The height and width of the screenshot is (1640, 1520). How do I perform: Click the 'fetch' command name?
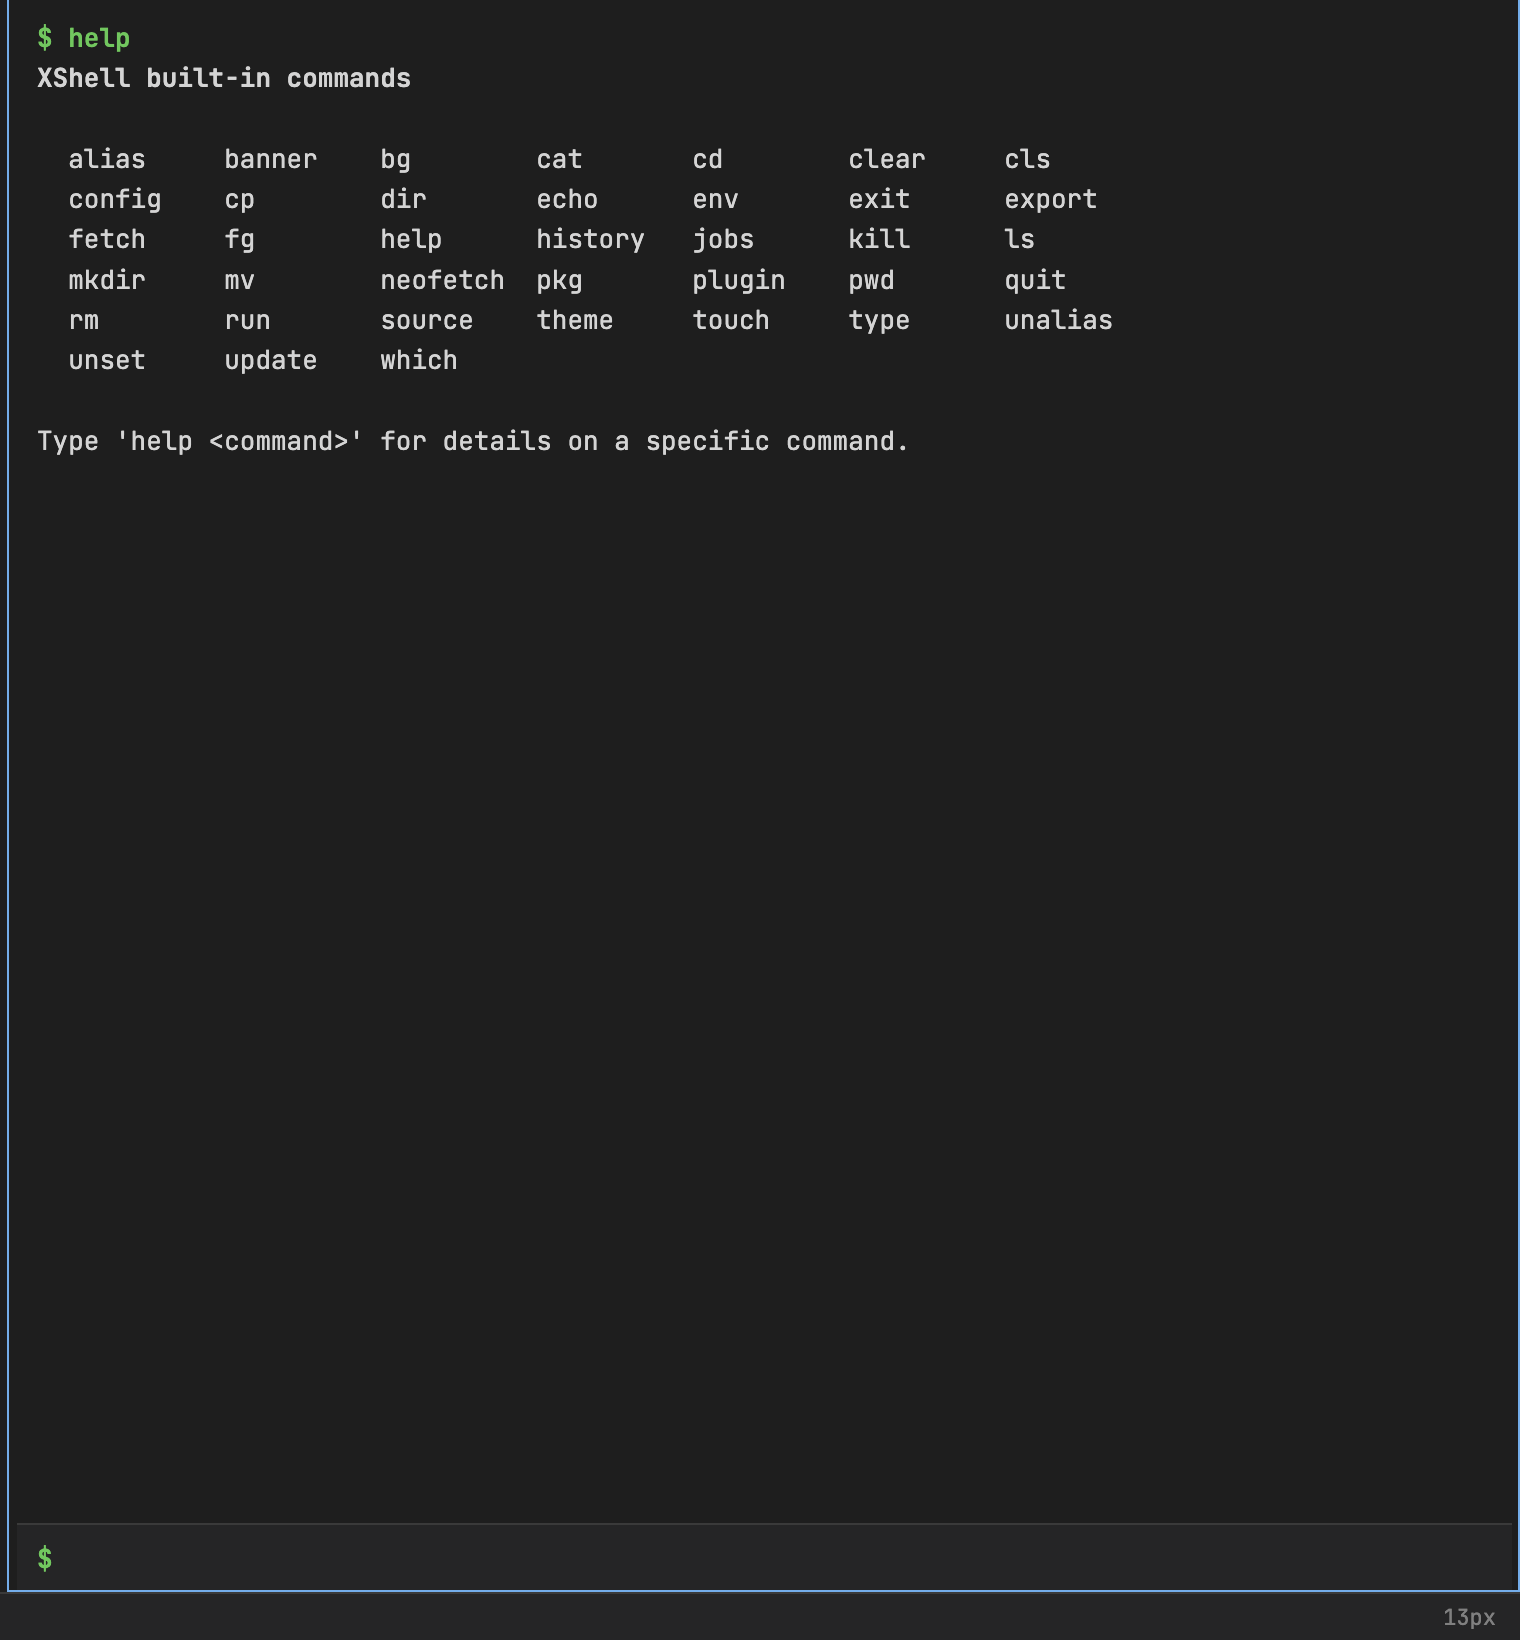point(107,240)
